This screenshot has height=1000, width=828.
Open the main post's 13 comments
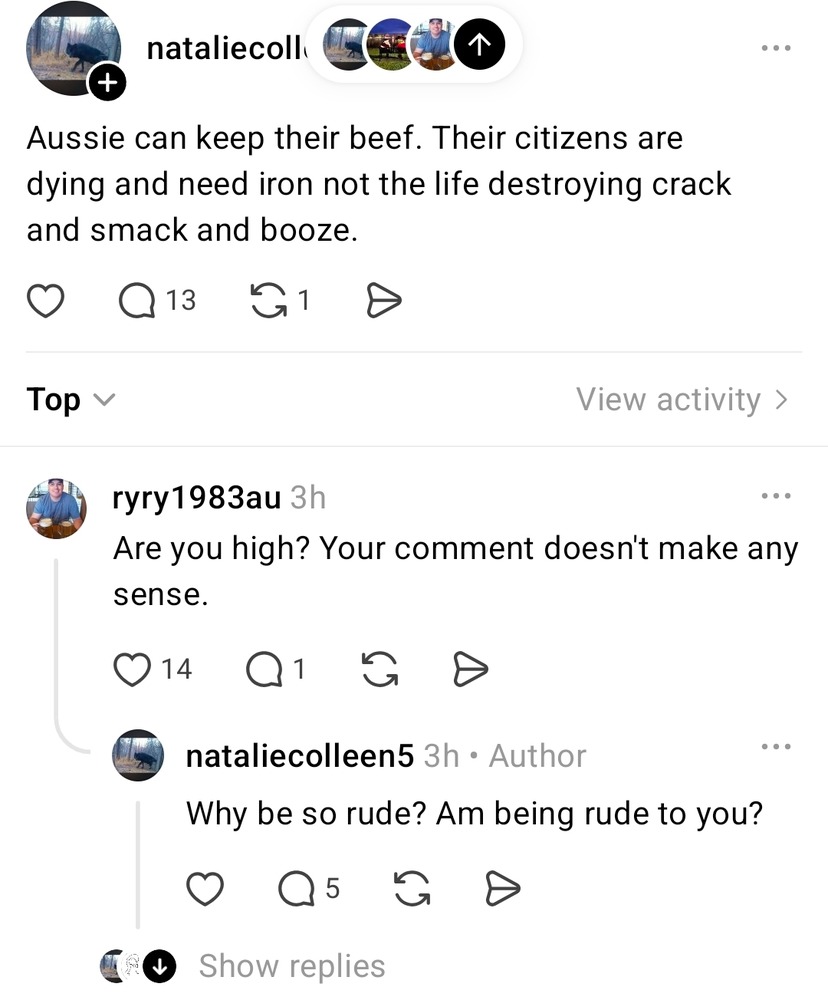point(157,301)
